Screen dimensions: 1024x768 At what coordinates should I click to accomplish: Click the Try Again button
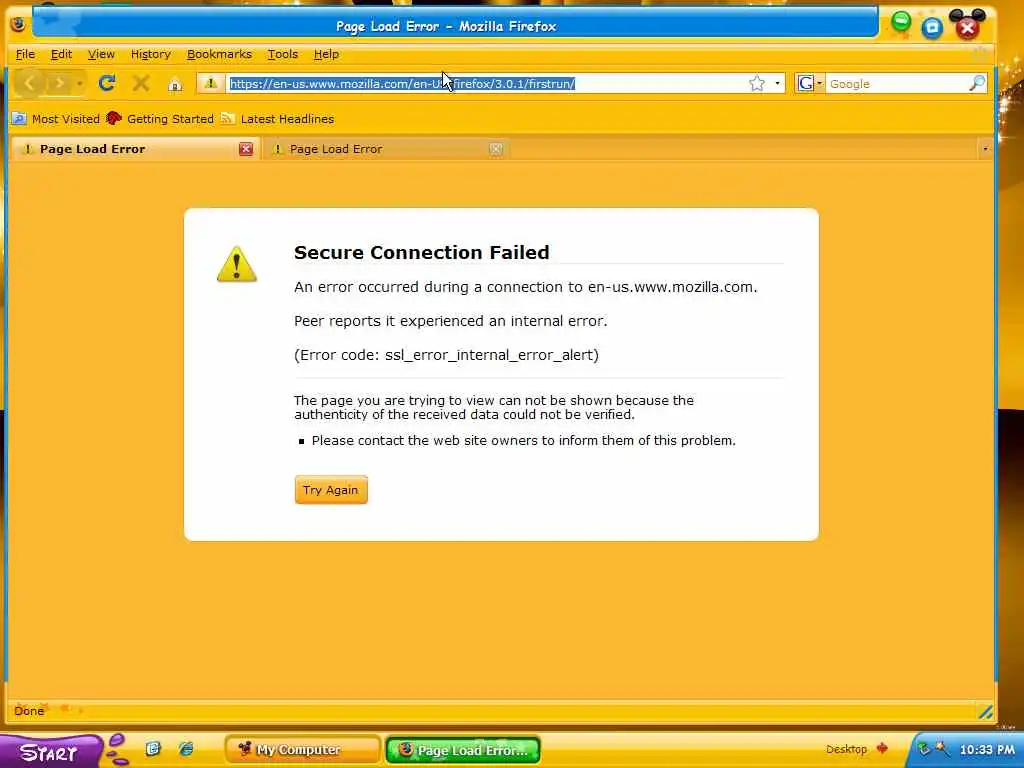(x=331, y=490)
